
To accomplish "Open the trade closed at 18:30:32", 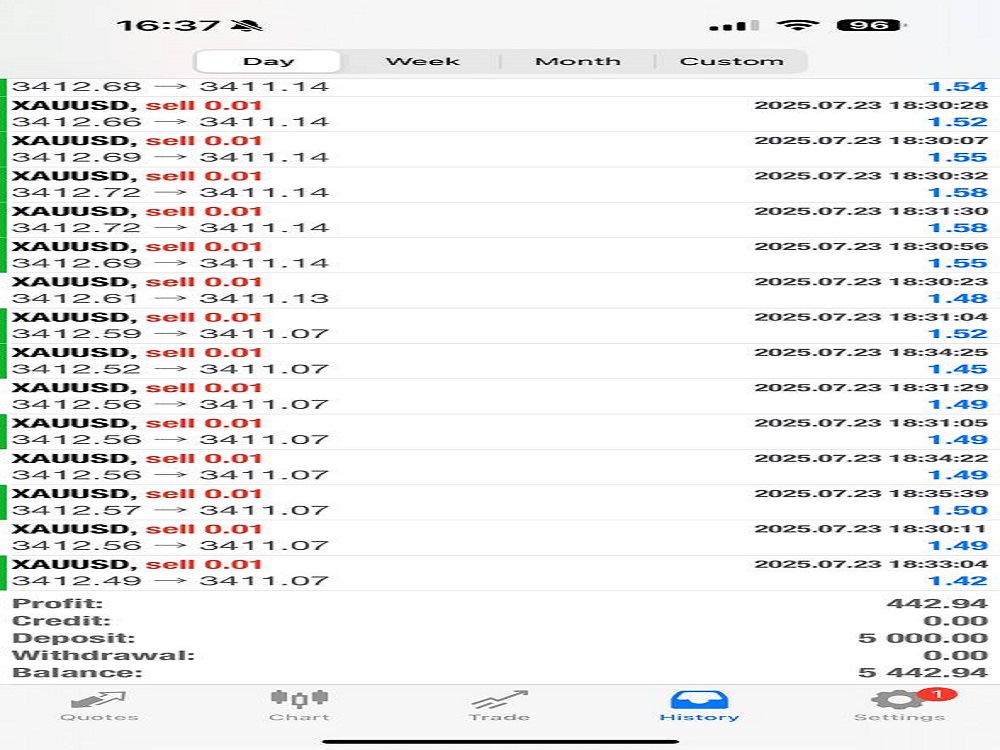I will coord(500,185).
